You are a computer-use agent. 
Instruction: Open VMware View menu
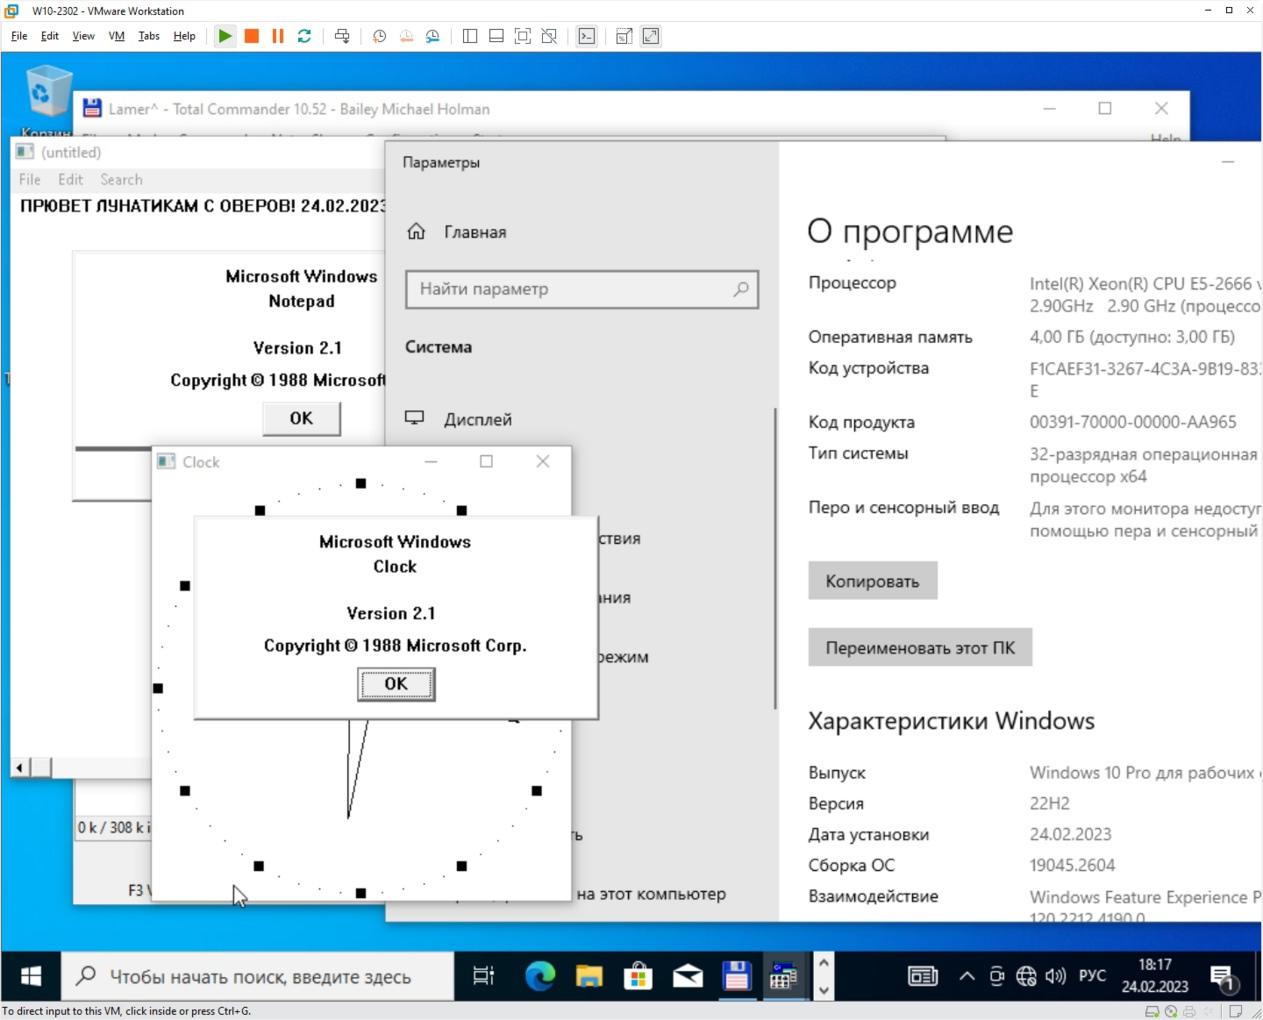tap(83, 36)
